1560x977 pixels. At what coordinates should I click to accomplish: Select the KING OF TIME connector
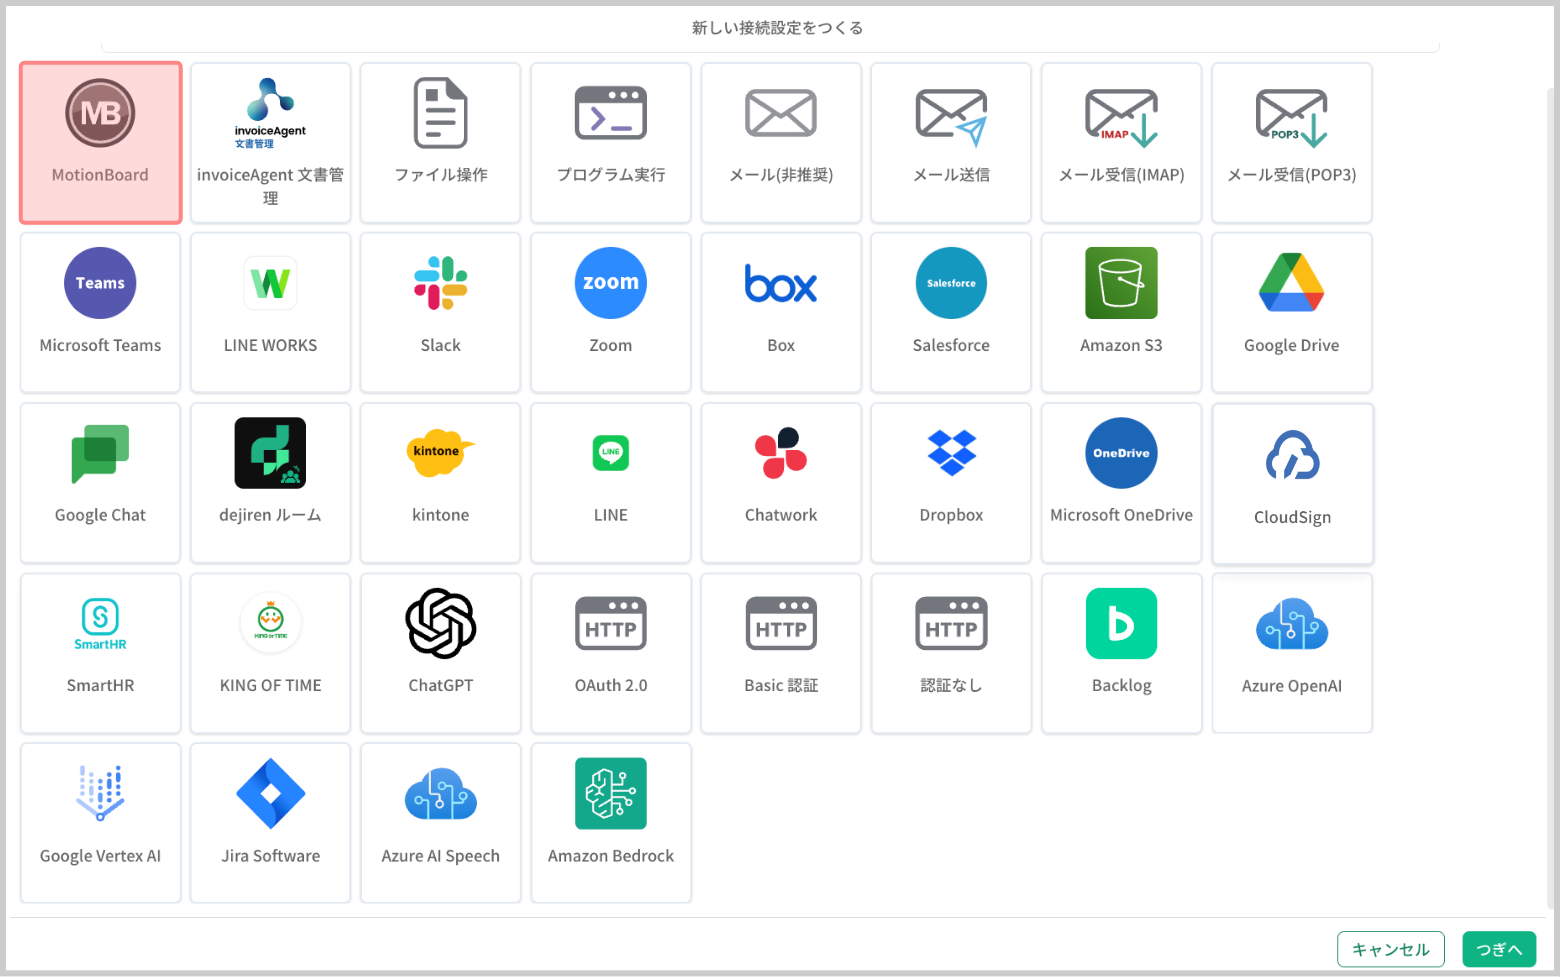coord(270,653)
